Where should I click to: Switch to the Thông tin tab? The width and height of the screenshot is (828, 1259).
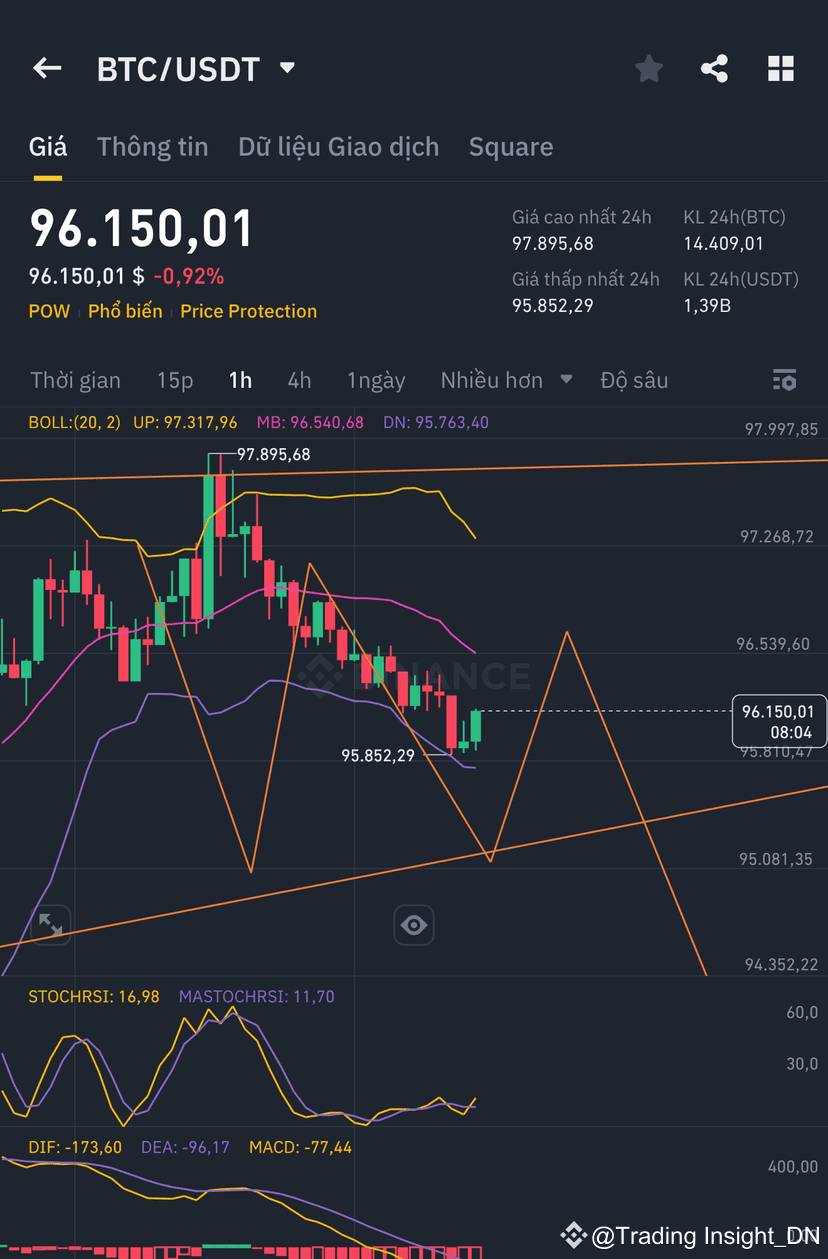point(152,146)
